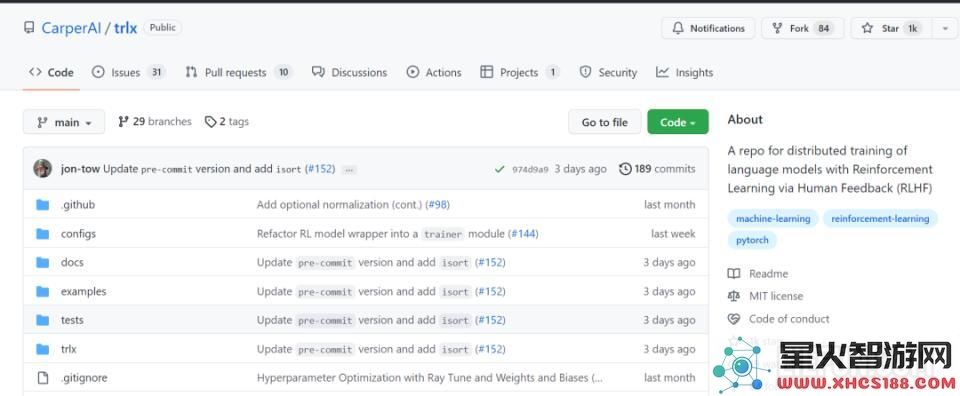This screenshot has height=396, width=960.
Task: Select the reinforcement-learning topic tag
Action: pyautogui.click(x=880, y=219)
